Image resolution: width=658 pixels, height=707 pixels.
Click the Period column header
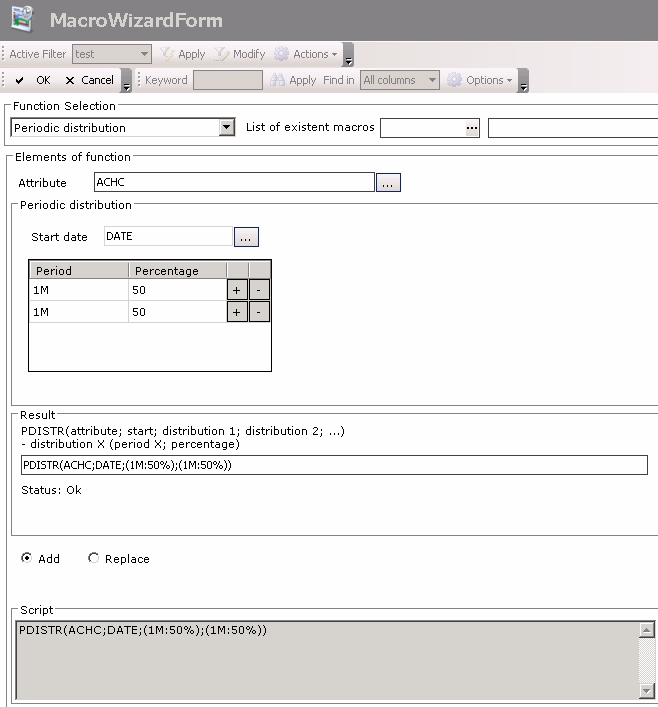[78, 271]
